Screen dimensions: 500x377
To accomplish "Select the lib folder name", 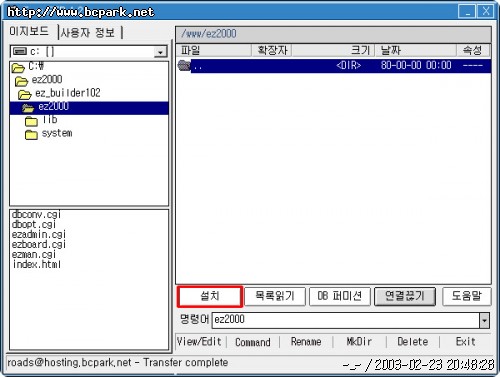I will [49, 119].
